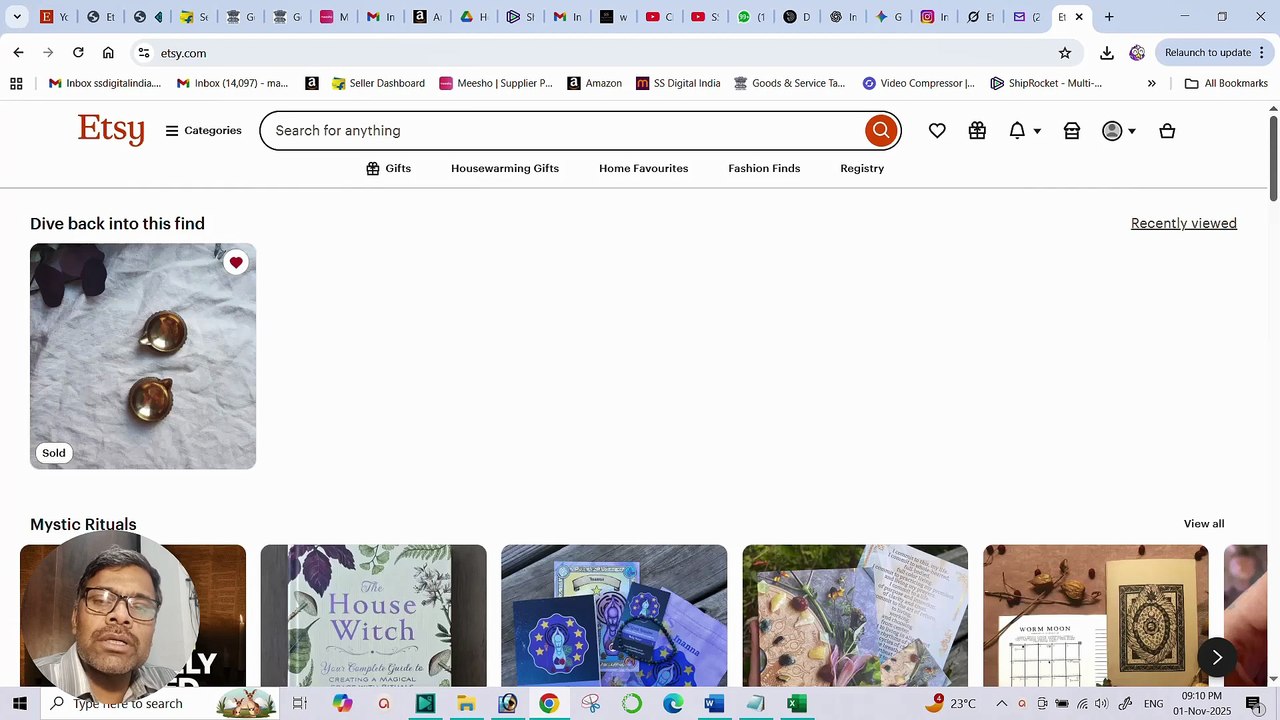Viewport: 1280px width, 720px height.
Task: Click the Recently viewed link
Action: (x=1184, y=223)
